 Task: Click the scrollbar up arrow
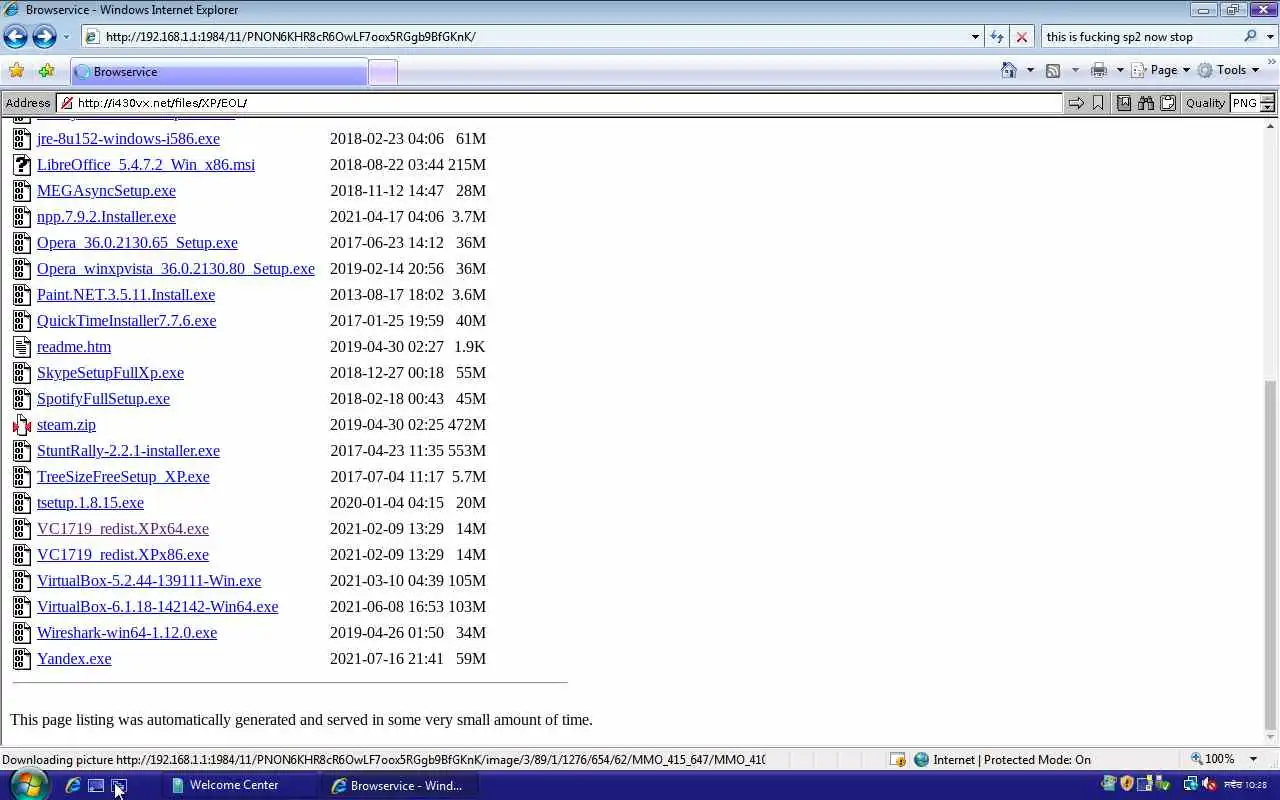[1270, 125]
